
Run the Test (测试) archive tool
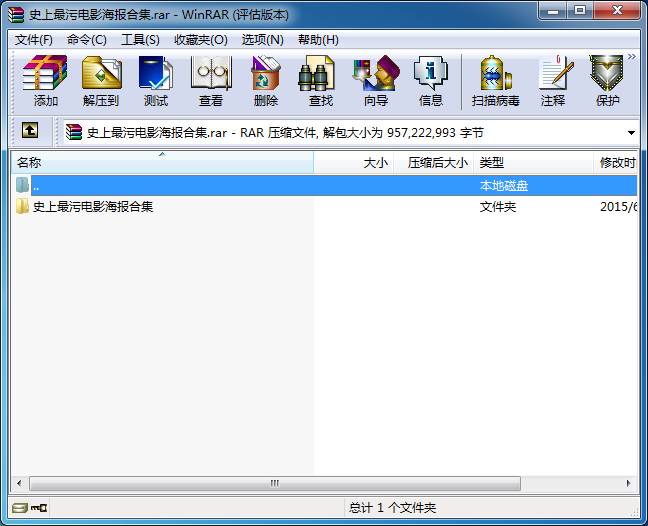156,81
